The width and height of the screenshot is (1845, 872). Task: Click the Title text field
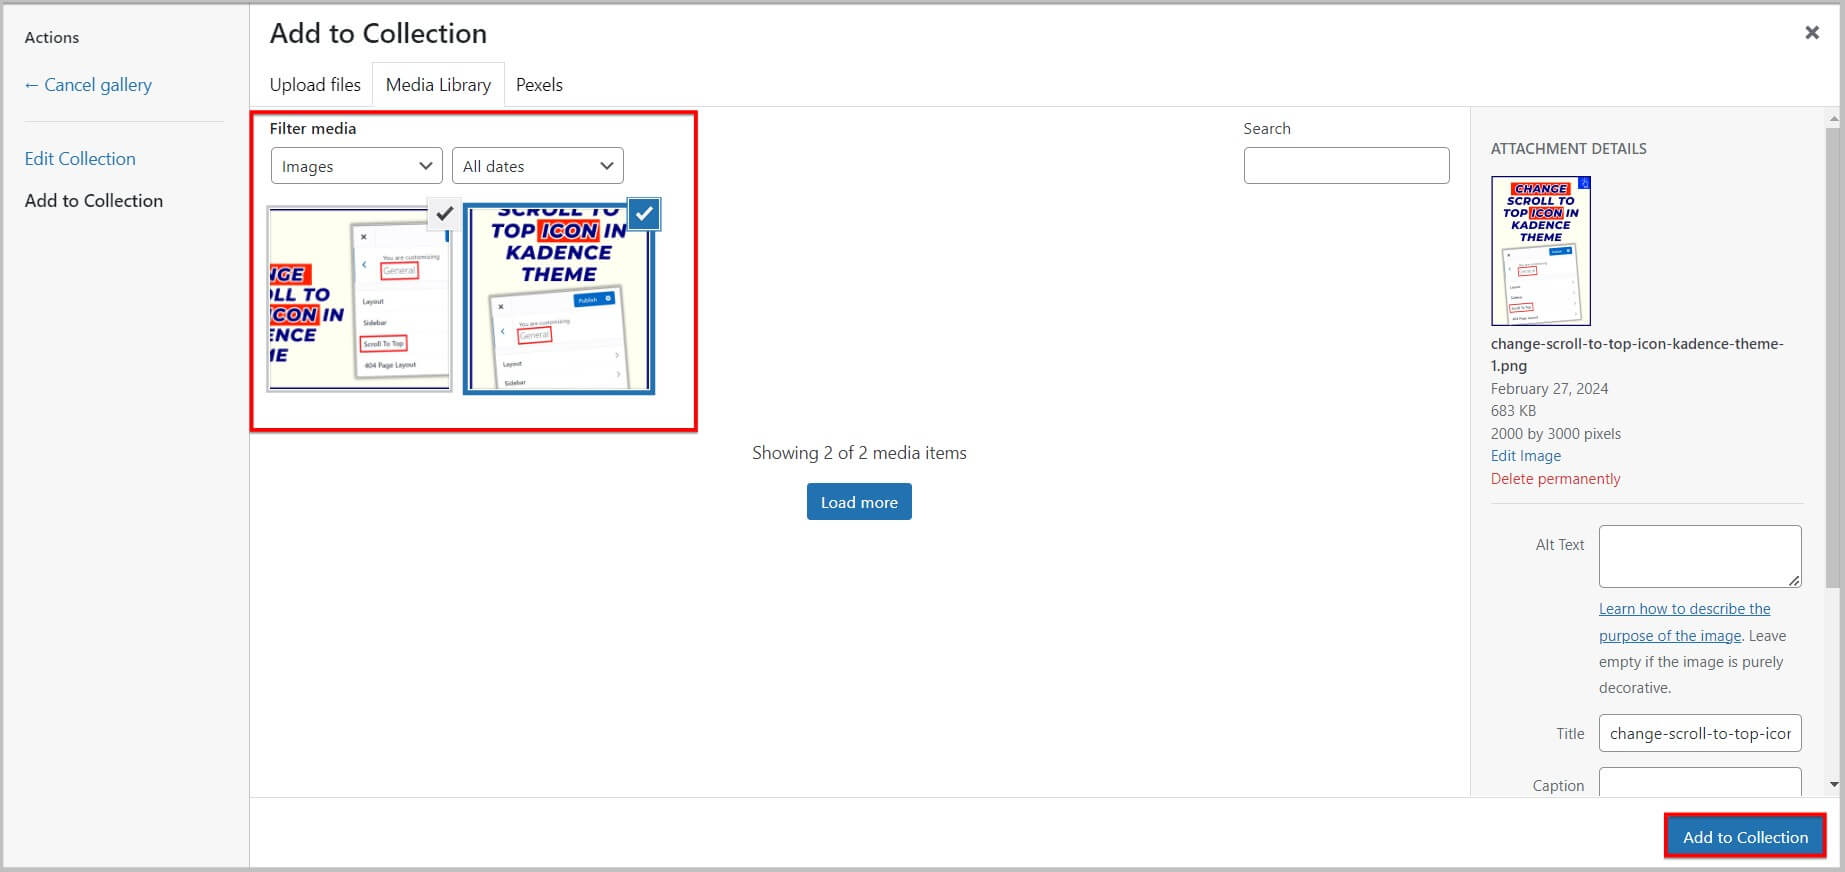[x=1699, y=733]
